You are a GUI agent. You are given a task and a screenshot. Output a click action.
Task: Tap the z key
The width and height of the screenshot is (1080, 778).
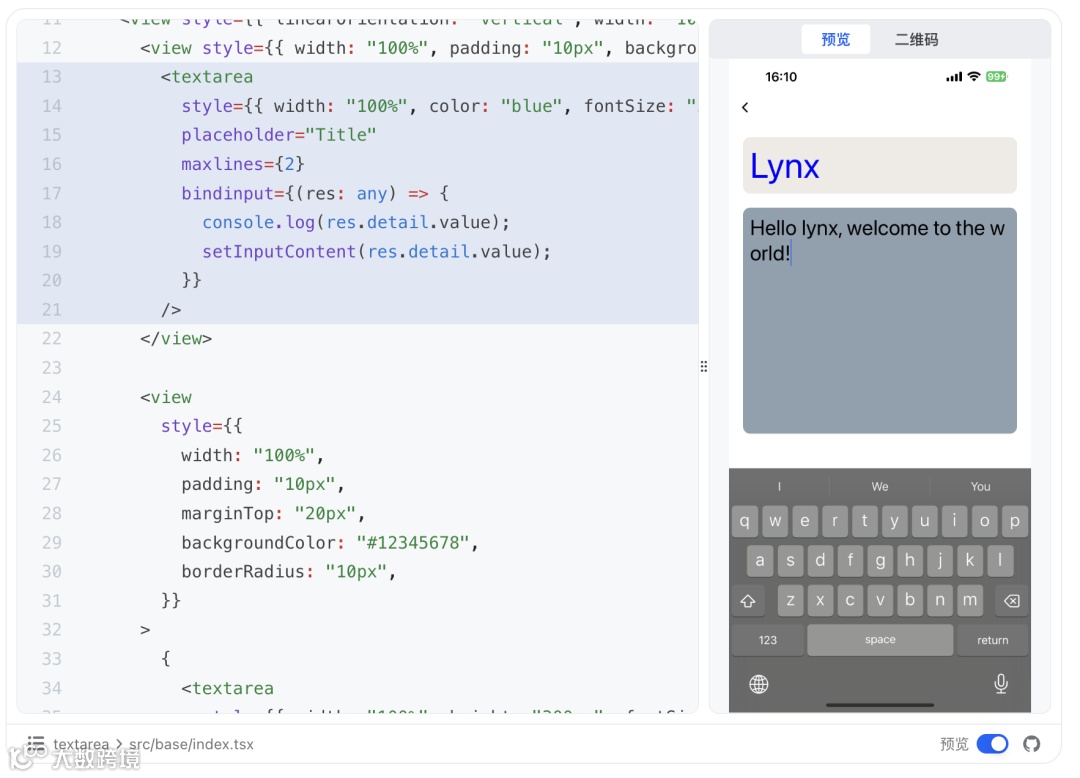790,600
